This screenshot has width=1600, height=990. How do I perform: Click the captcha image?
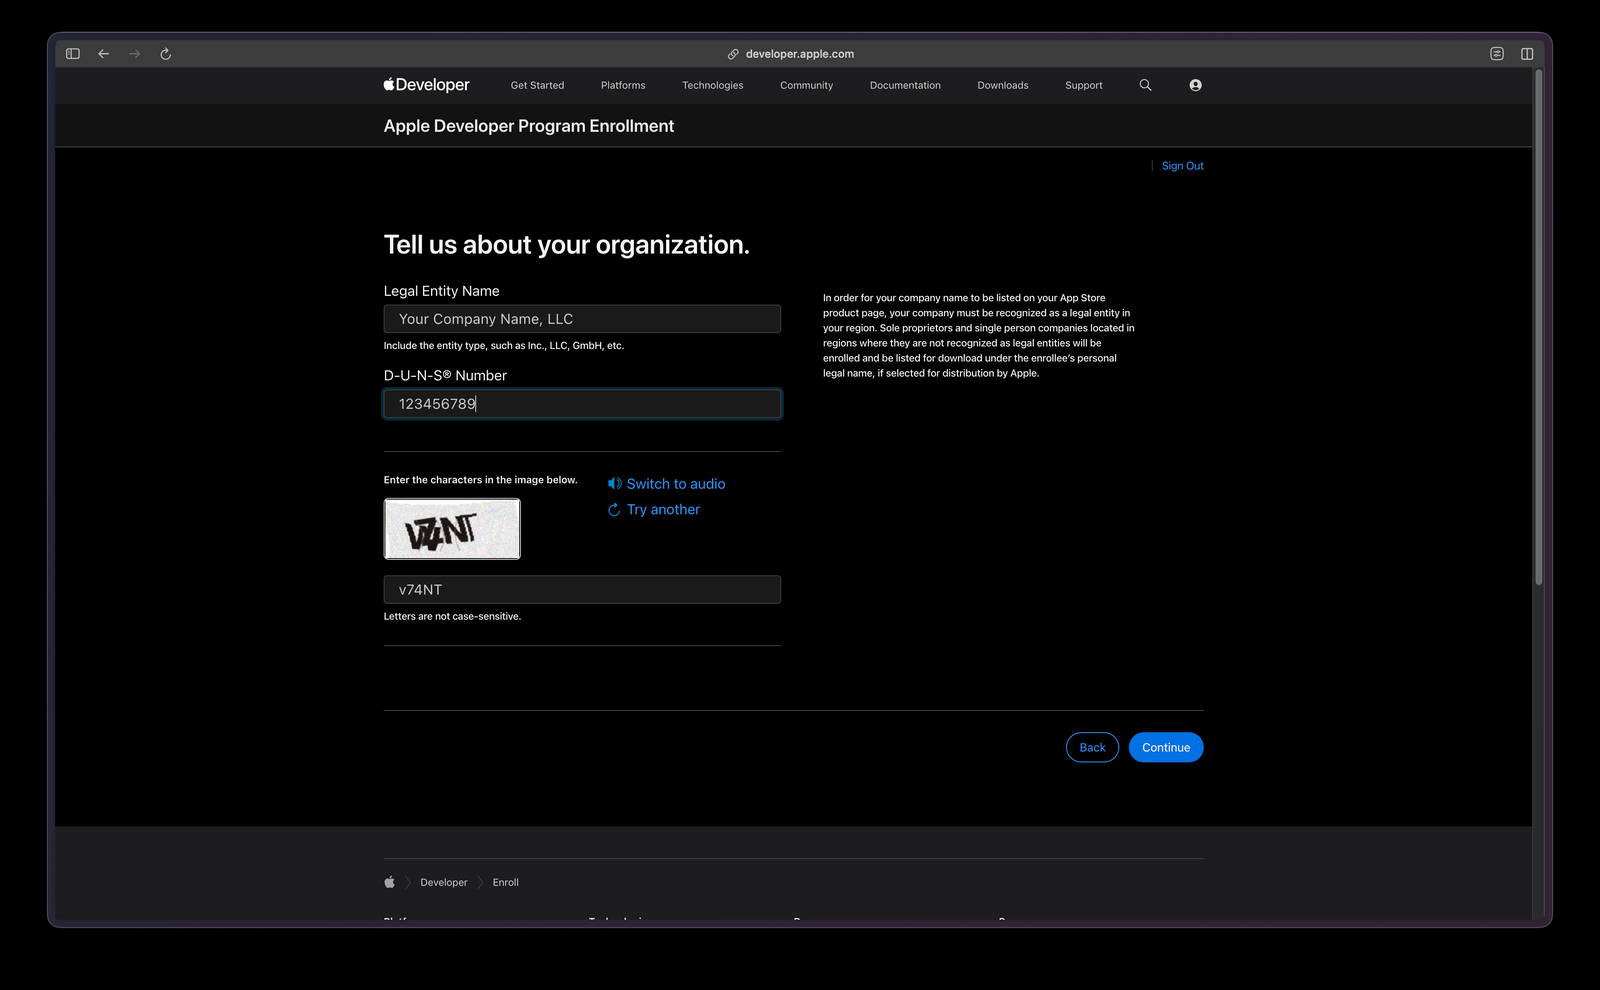pyautogui.click(x=452, y=529)
